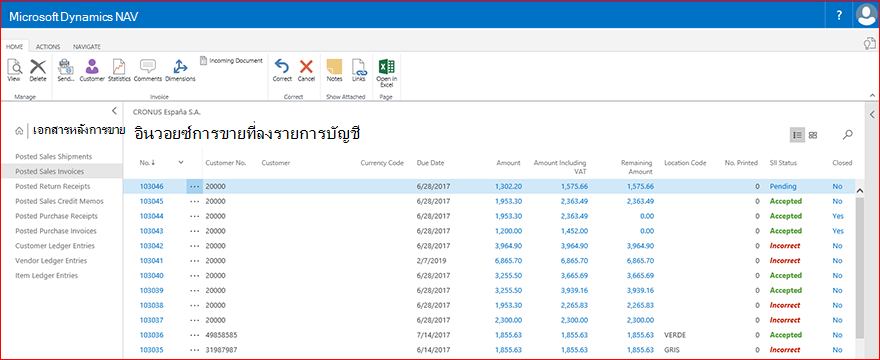Viewport: 880px width, 360px height.
Task: Open Posted Purchase Receipts list
Action: pos(56,216)
